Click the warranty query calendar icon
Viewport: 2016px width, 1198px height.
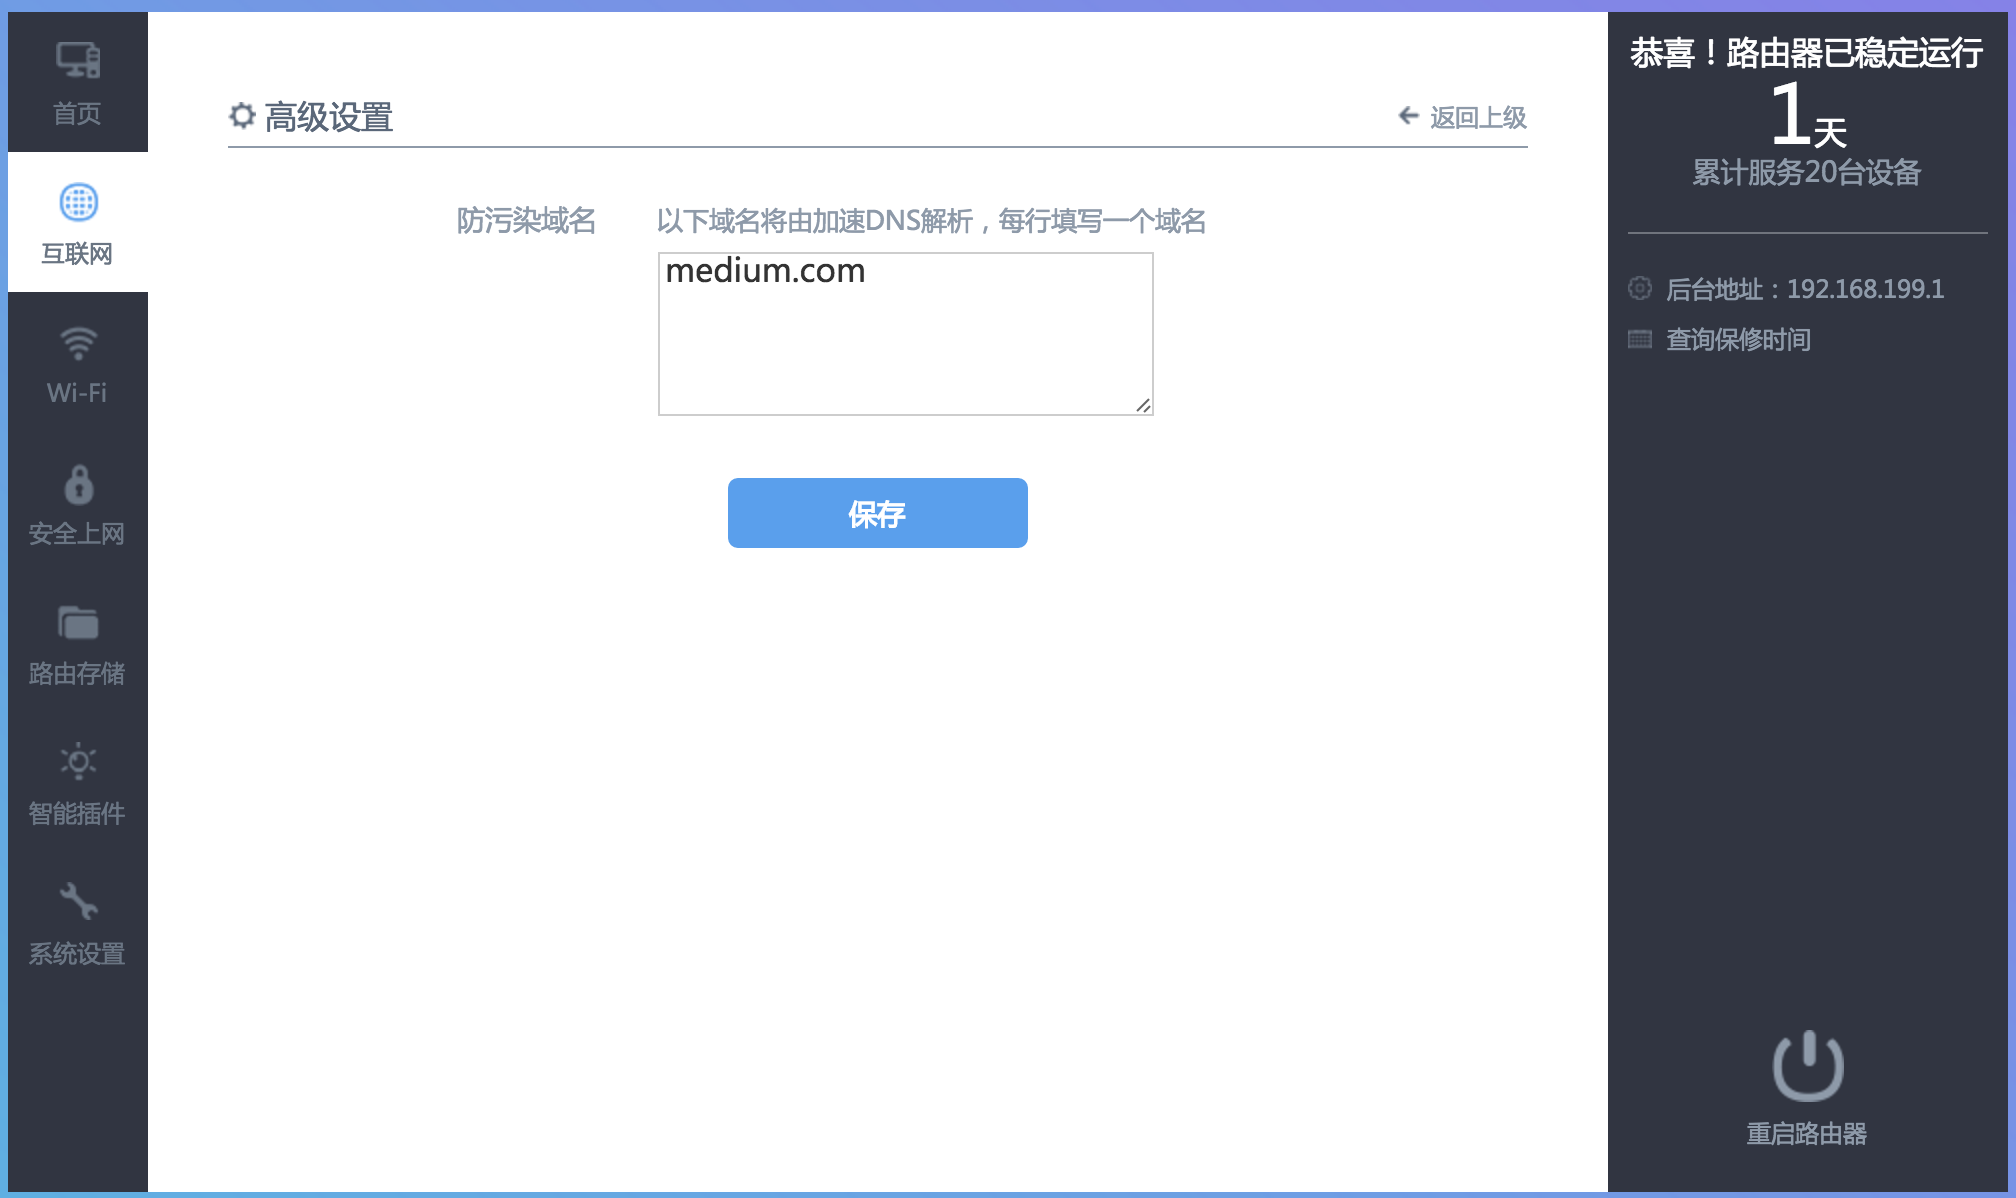[x=1640, y=339]
